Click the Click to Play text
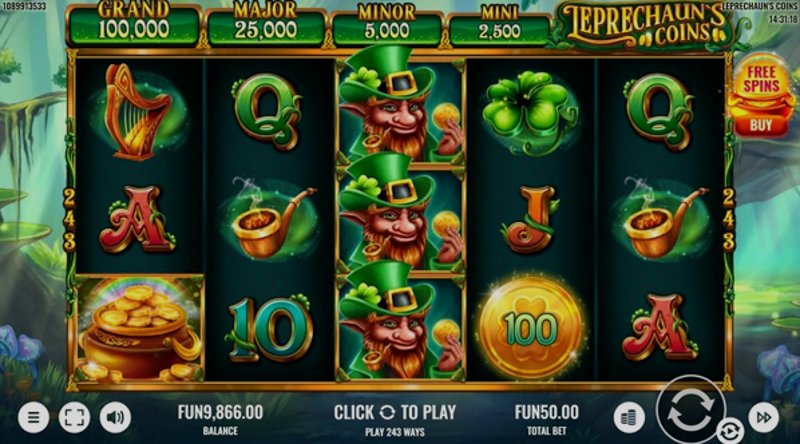800x444 pixels. [x=395, y=412]
